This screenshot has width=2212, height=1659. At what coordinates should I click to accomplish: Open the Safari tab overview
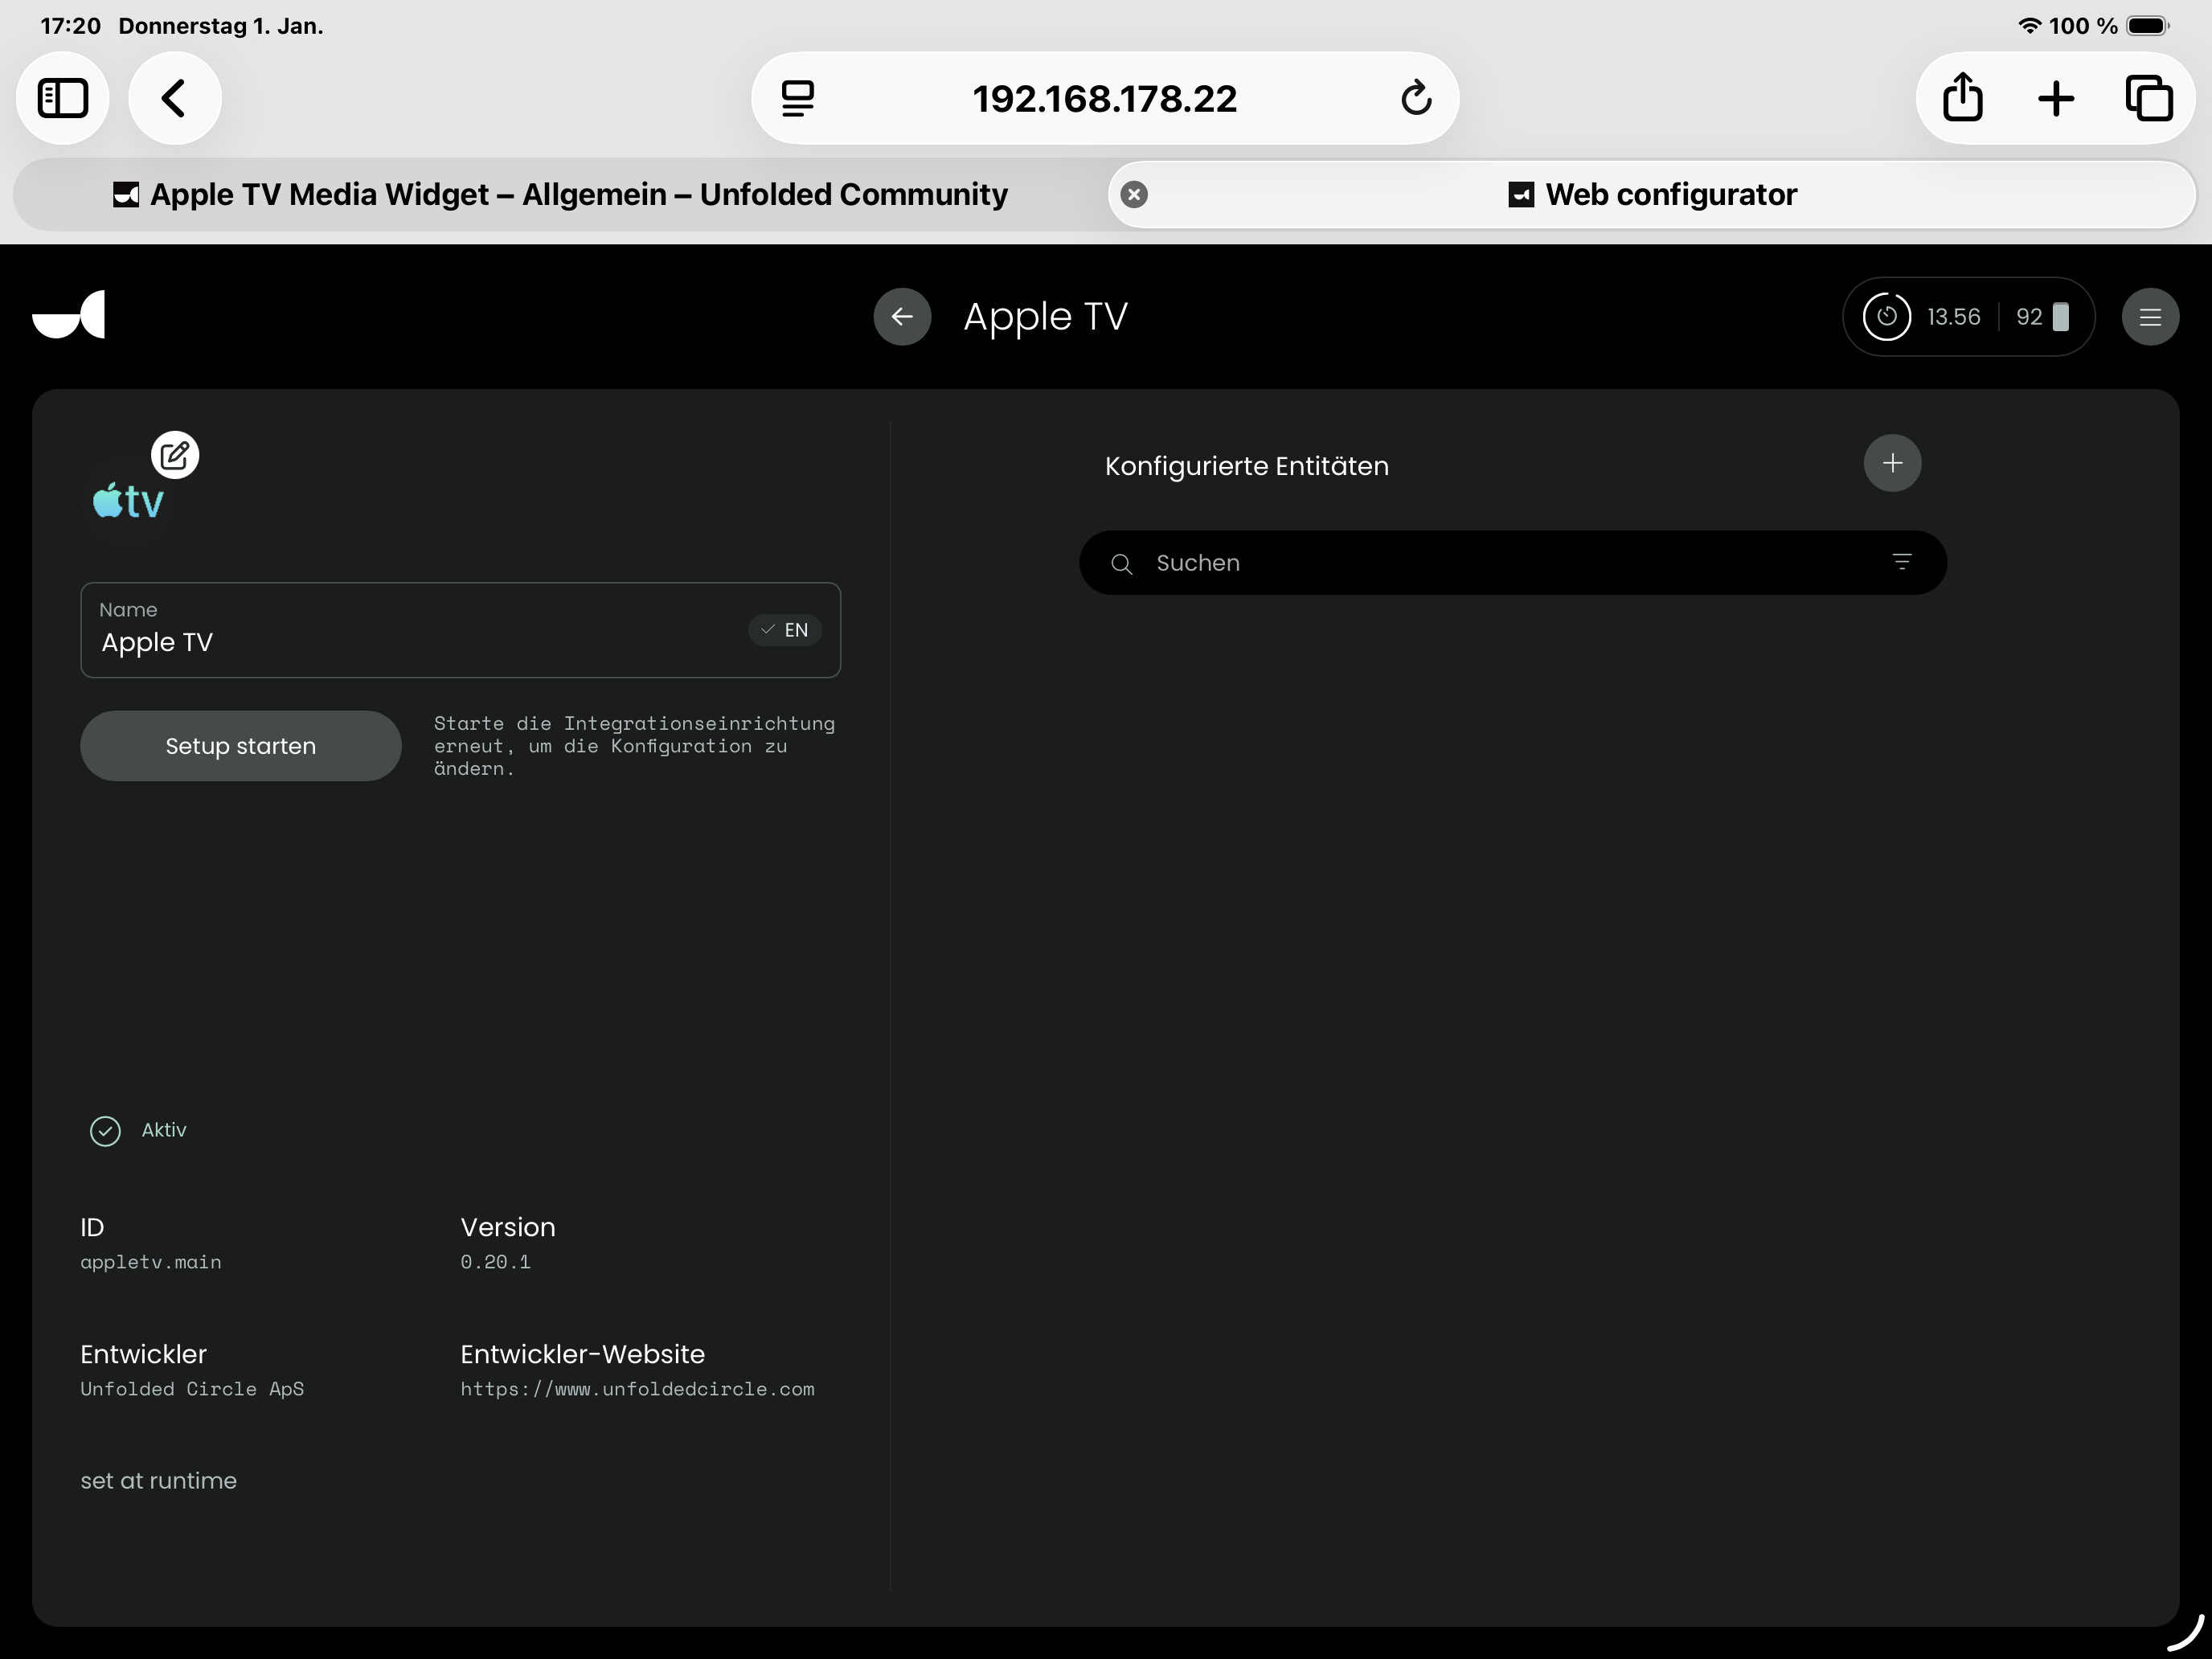[2149, 98]
